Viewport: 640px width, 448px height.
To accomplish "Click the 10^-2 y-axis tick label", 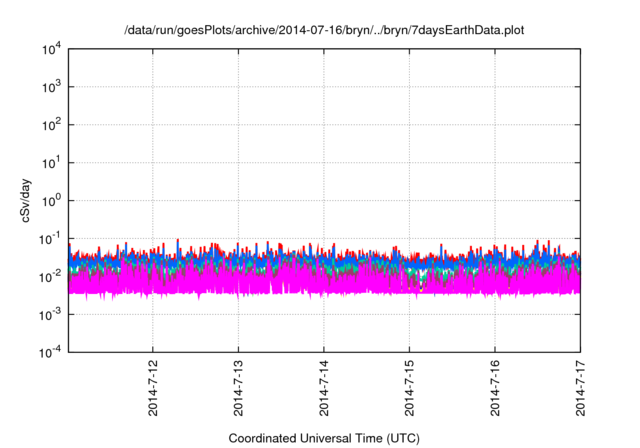I will coord(50,277).
